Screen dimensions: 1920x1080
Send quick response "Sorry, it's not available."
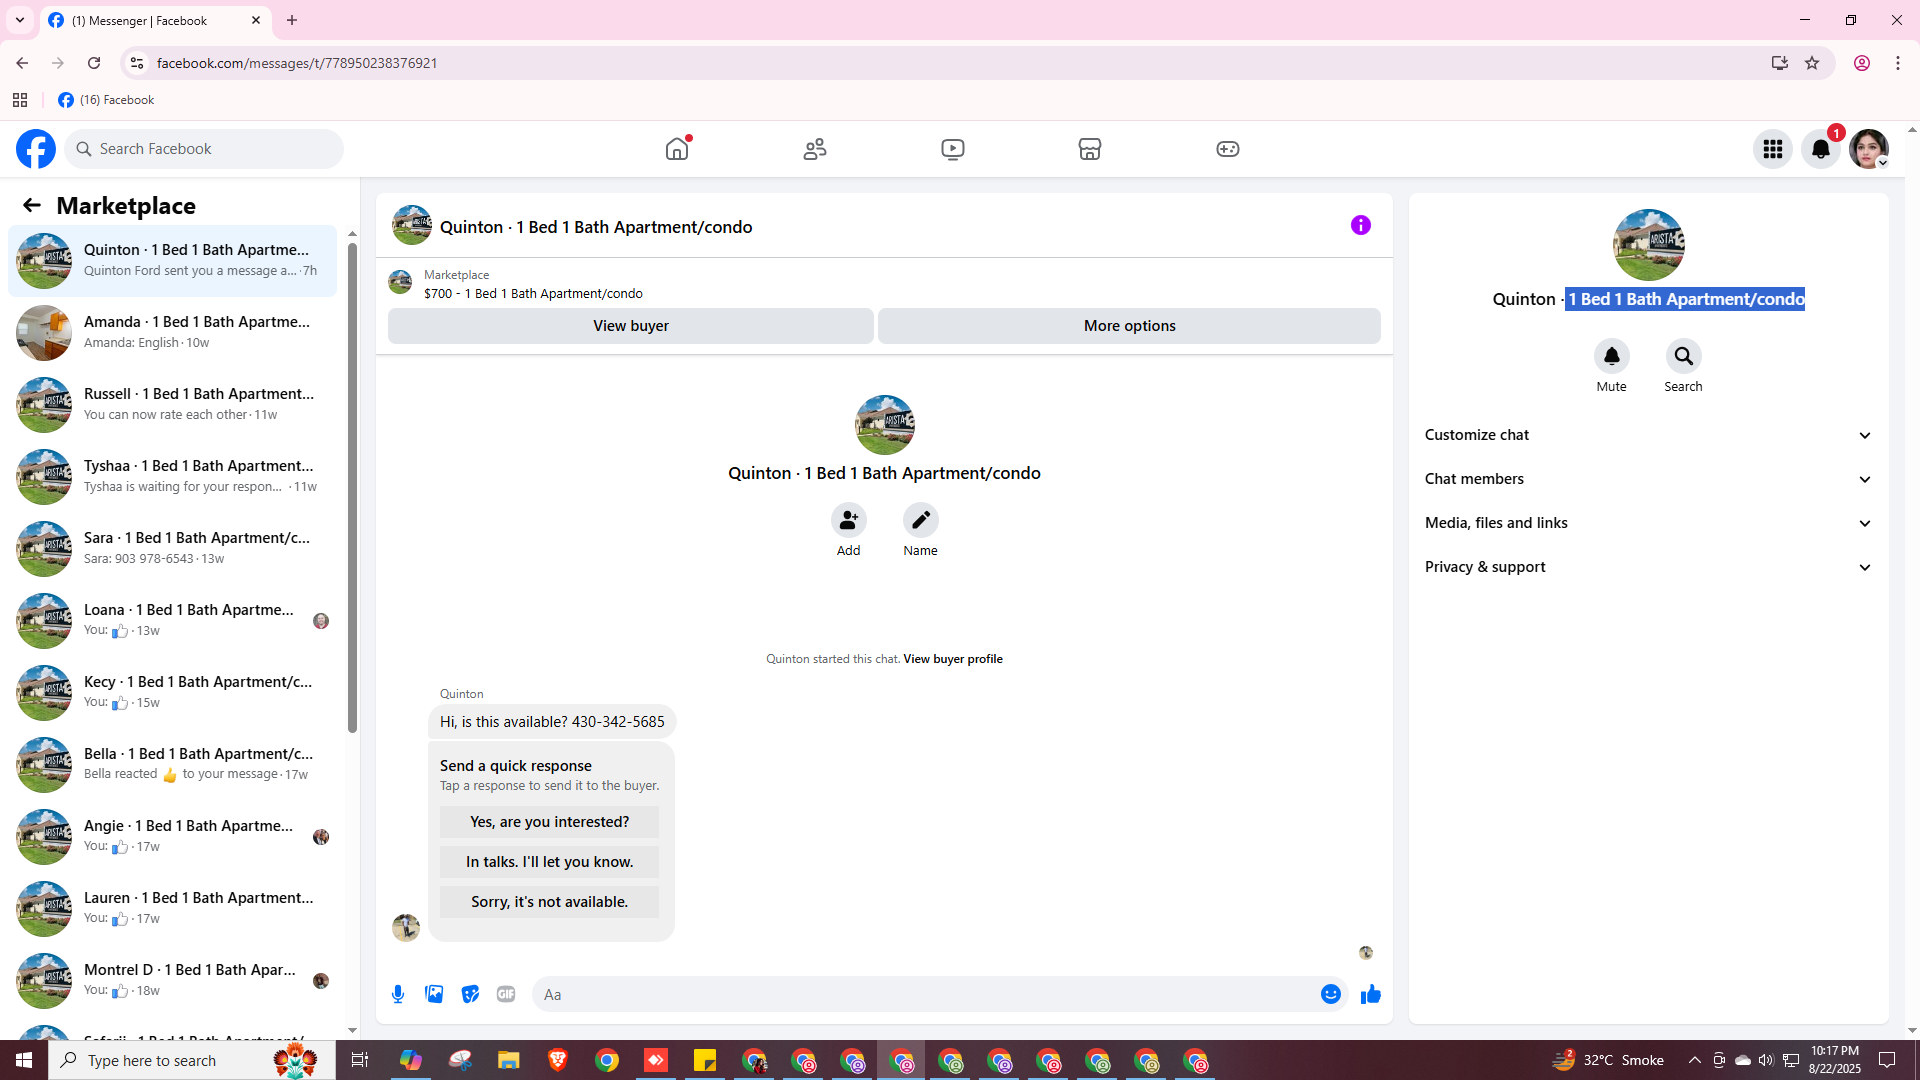[549, 902]
